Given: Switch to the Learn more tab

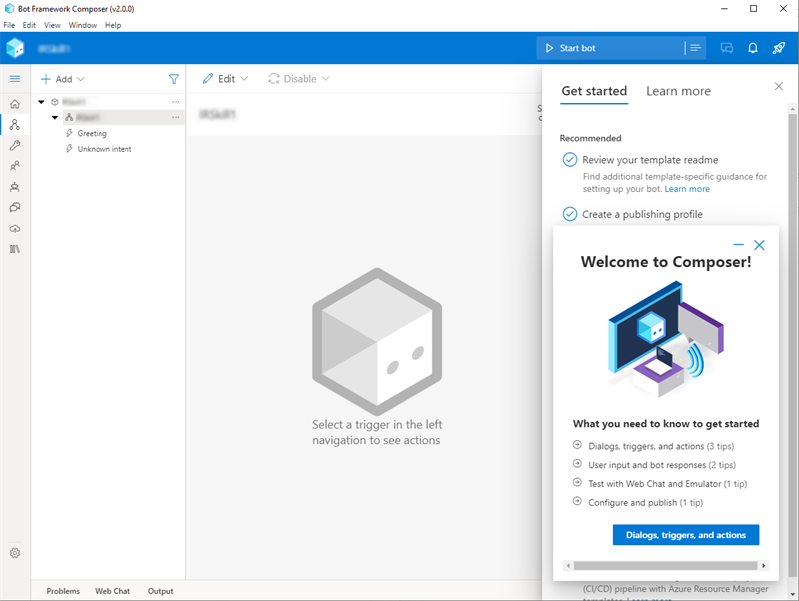Looking at the screenshot, I should (678, 91).
